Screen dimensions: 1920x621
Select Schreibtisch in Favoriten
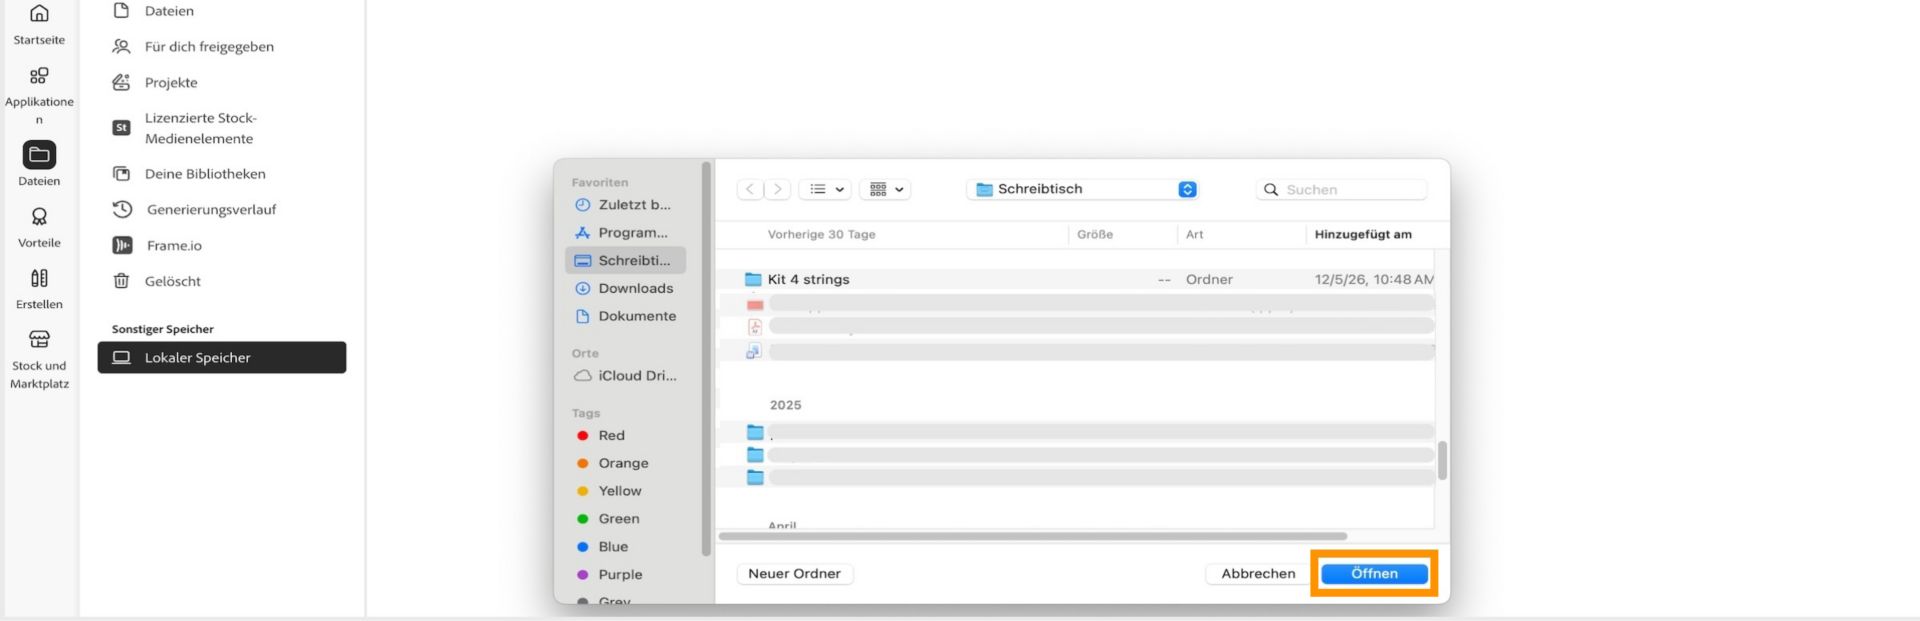(625, 261)
